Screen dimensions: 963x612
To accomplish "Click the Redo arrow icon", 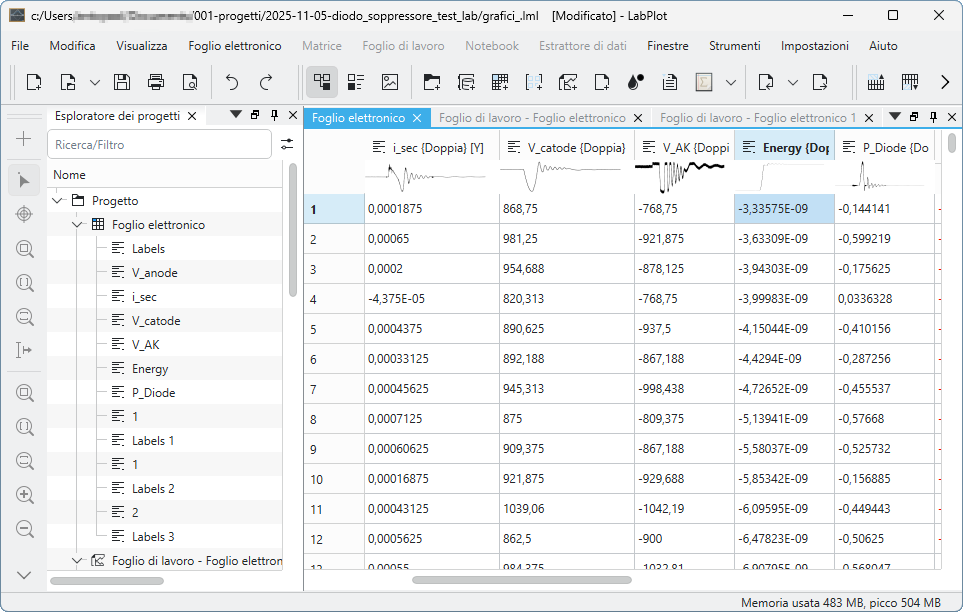I will [x=266, y=83].
